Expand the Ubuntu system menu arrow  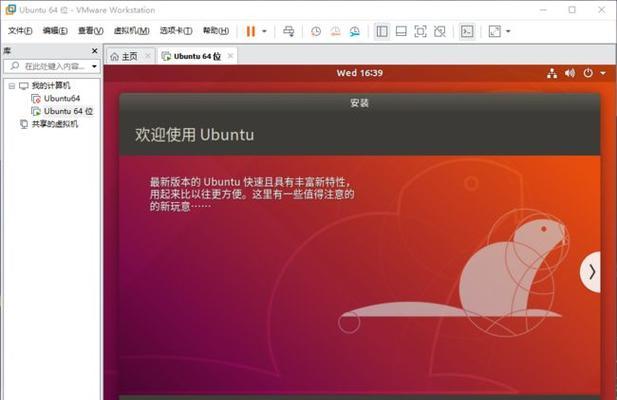(603, 73)
